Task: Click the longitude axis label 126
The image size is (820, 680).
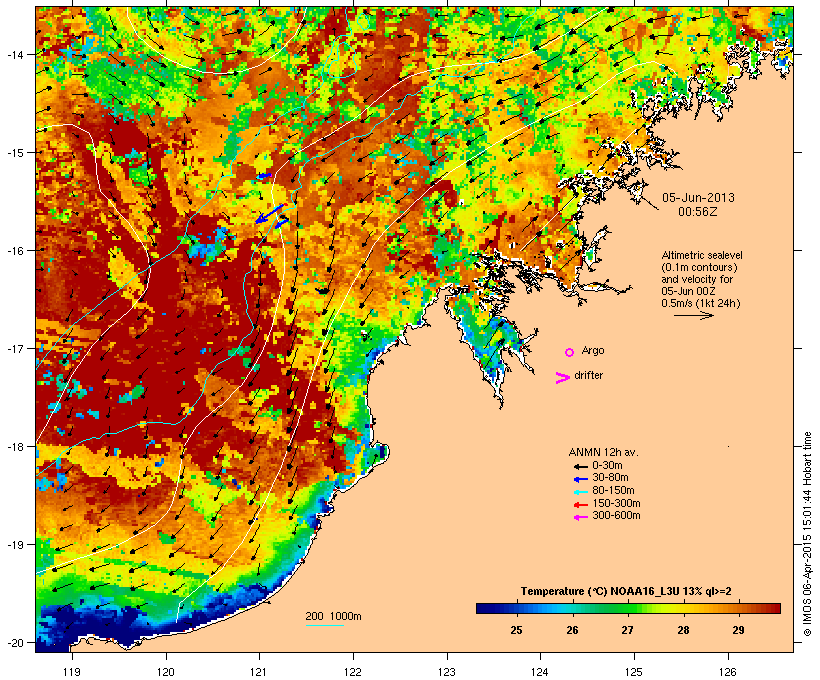Action: coord(728,672)
